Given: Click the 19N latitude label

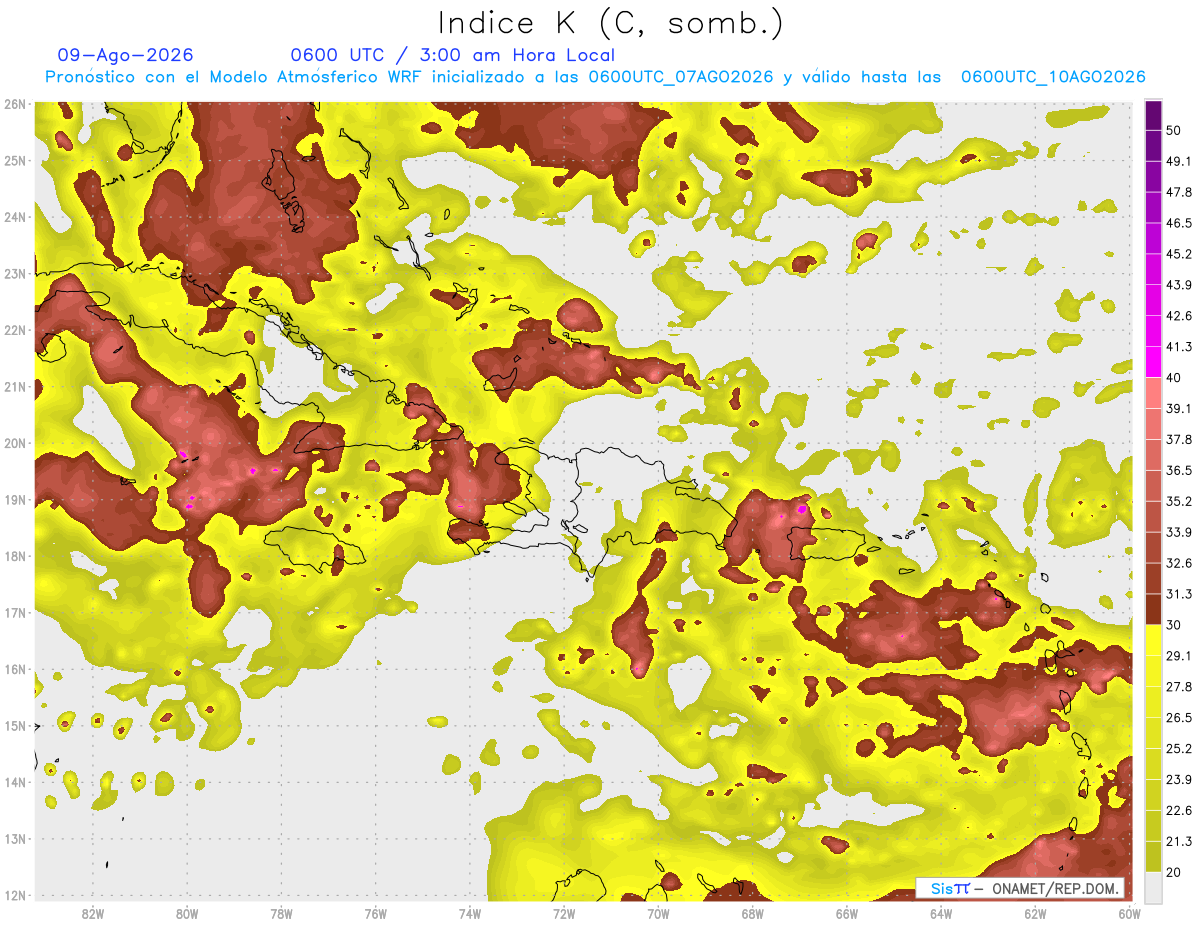Looking at the screenshot, I should click(x=15, y=499).
